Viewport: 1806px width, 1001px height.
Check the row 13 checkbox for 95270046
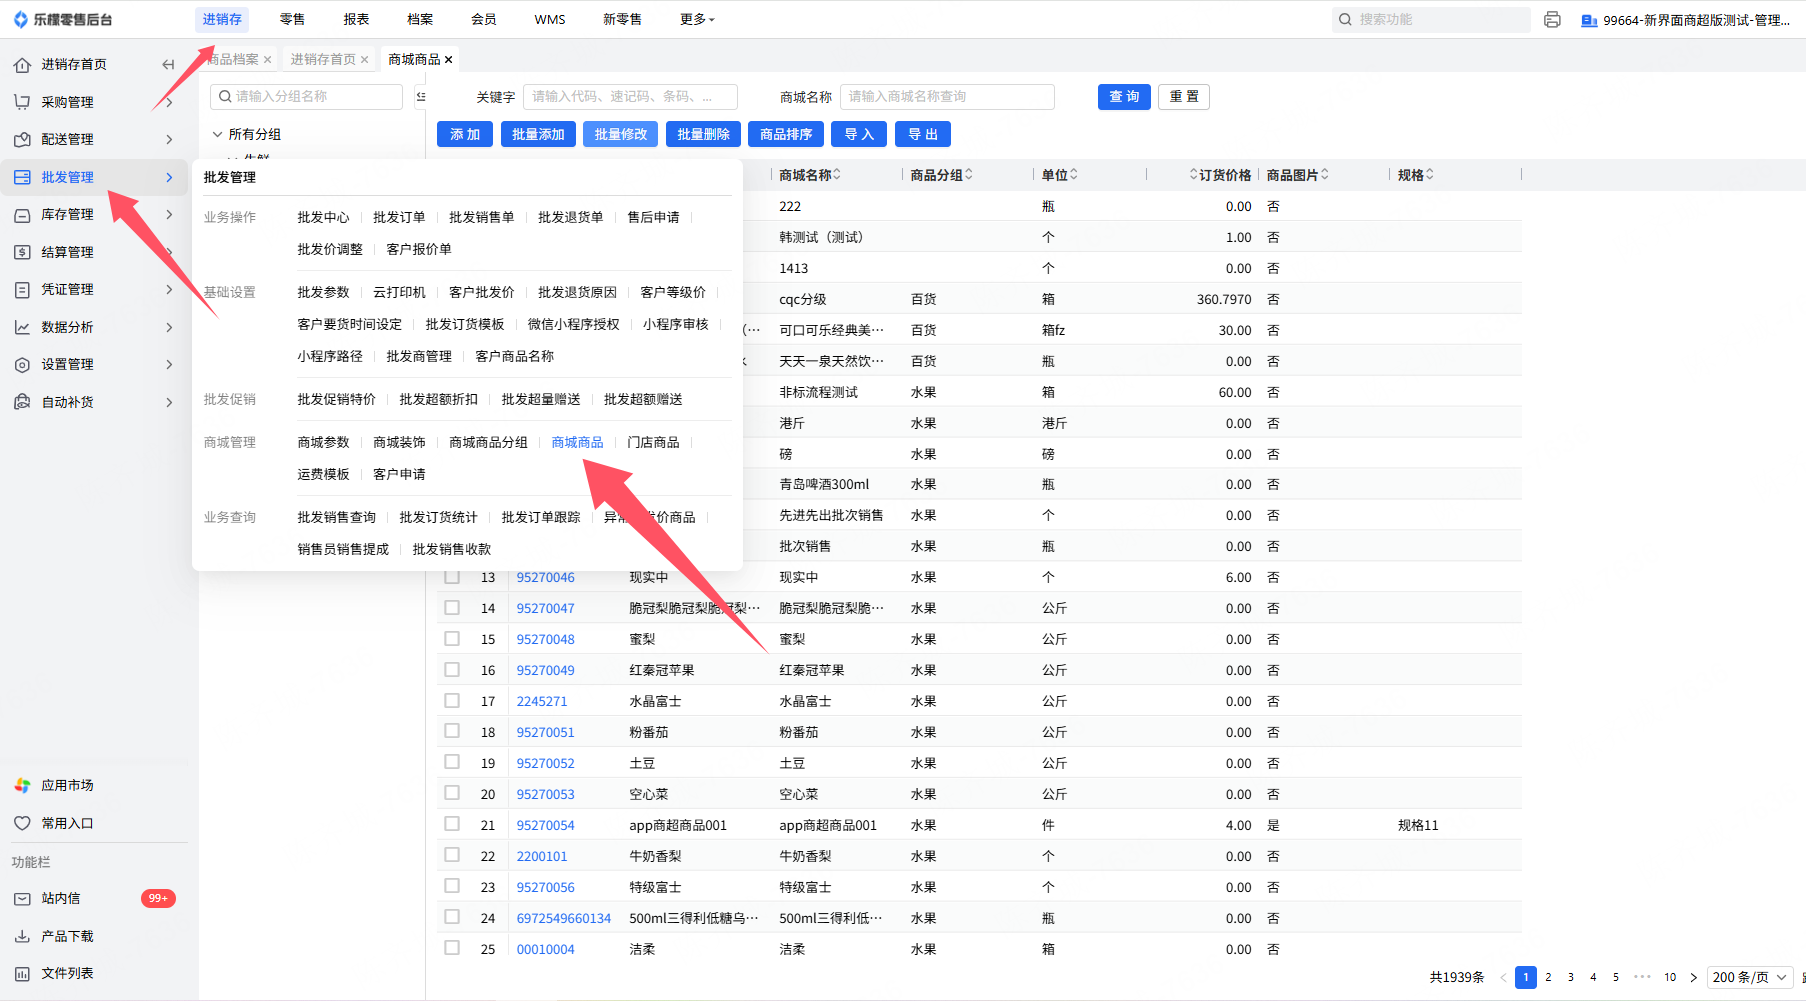[x=452, y=577]
